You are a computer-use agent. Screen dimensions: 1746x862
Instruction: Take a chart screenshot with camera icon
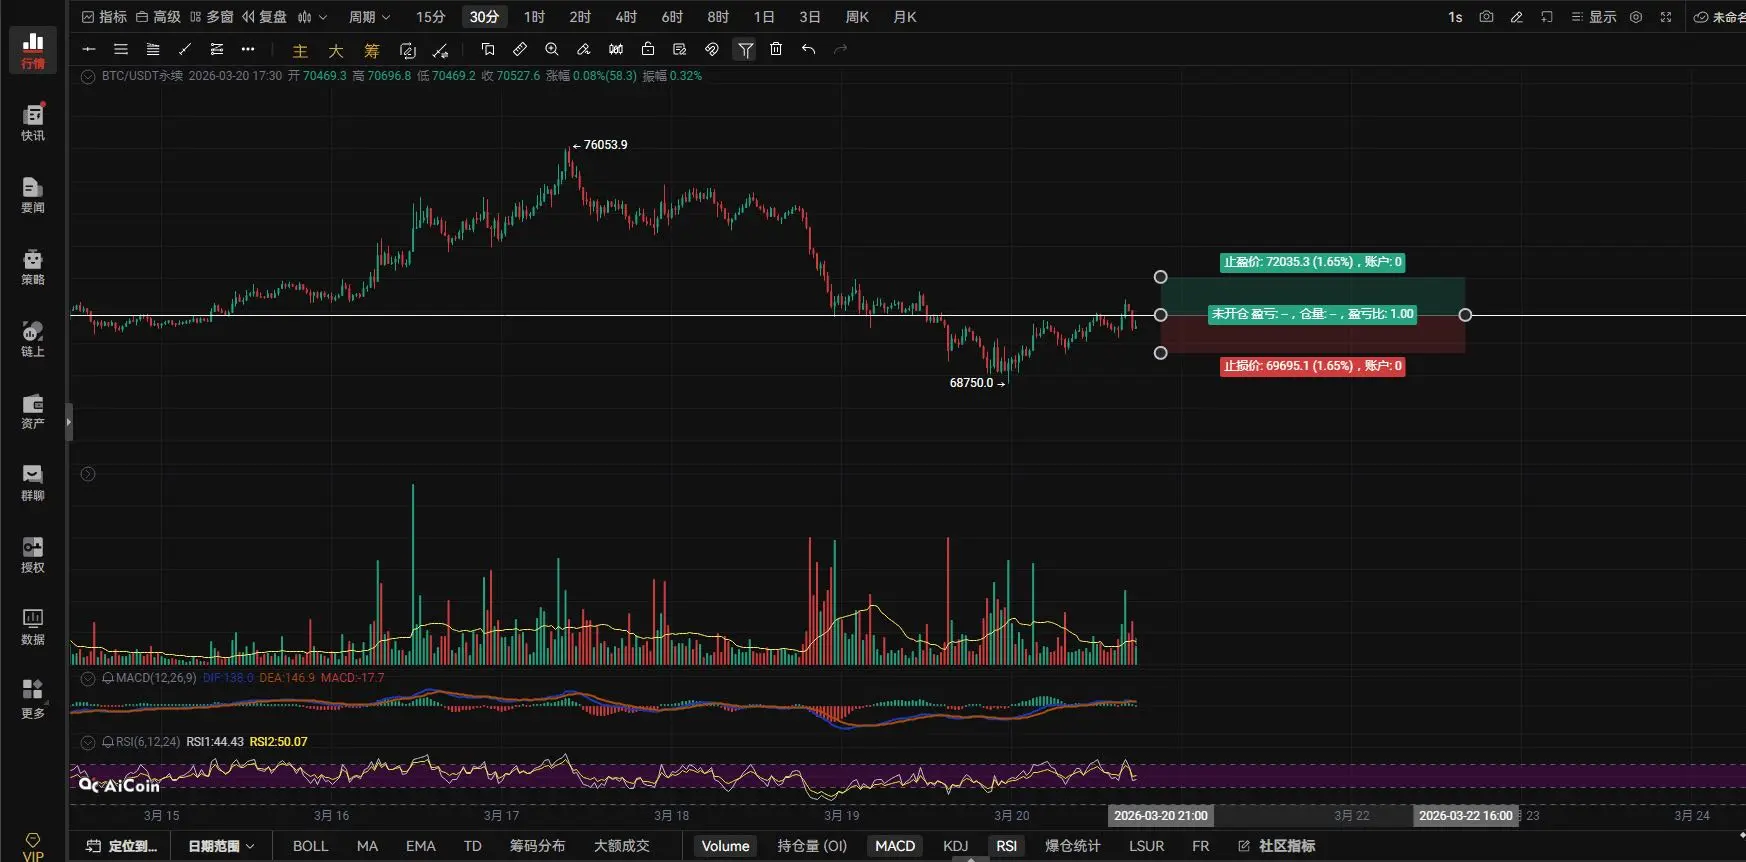[1486, 17]
